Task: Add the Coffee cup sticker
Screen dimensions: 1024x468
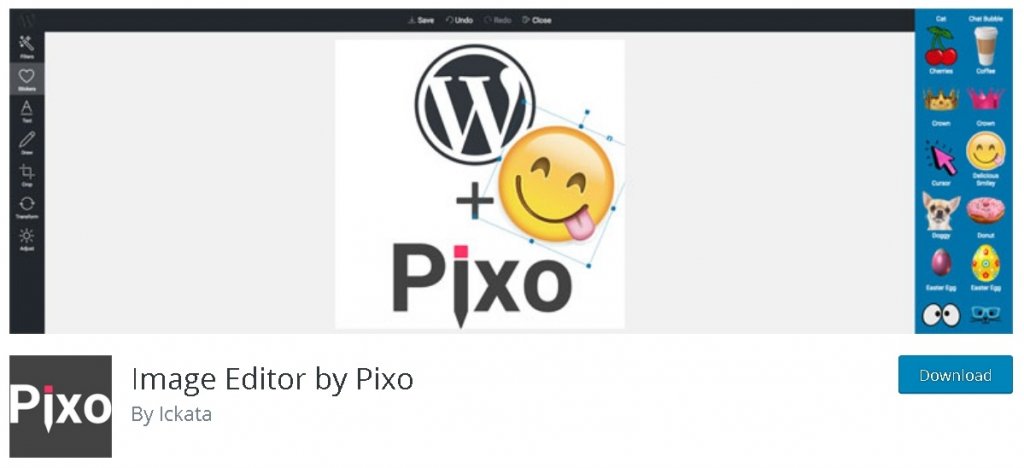Action: [985, 50]
